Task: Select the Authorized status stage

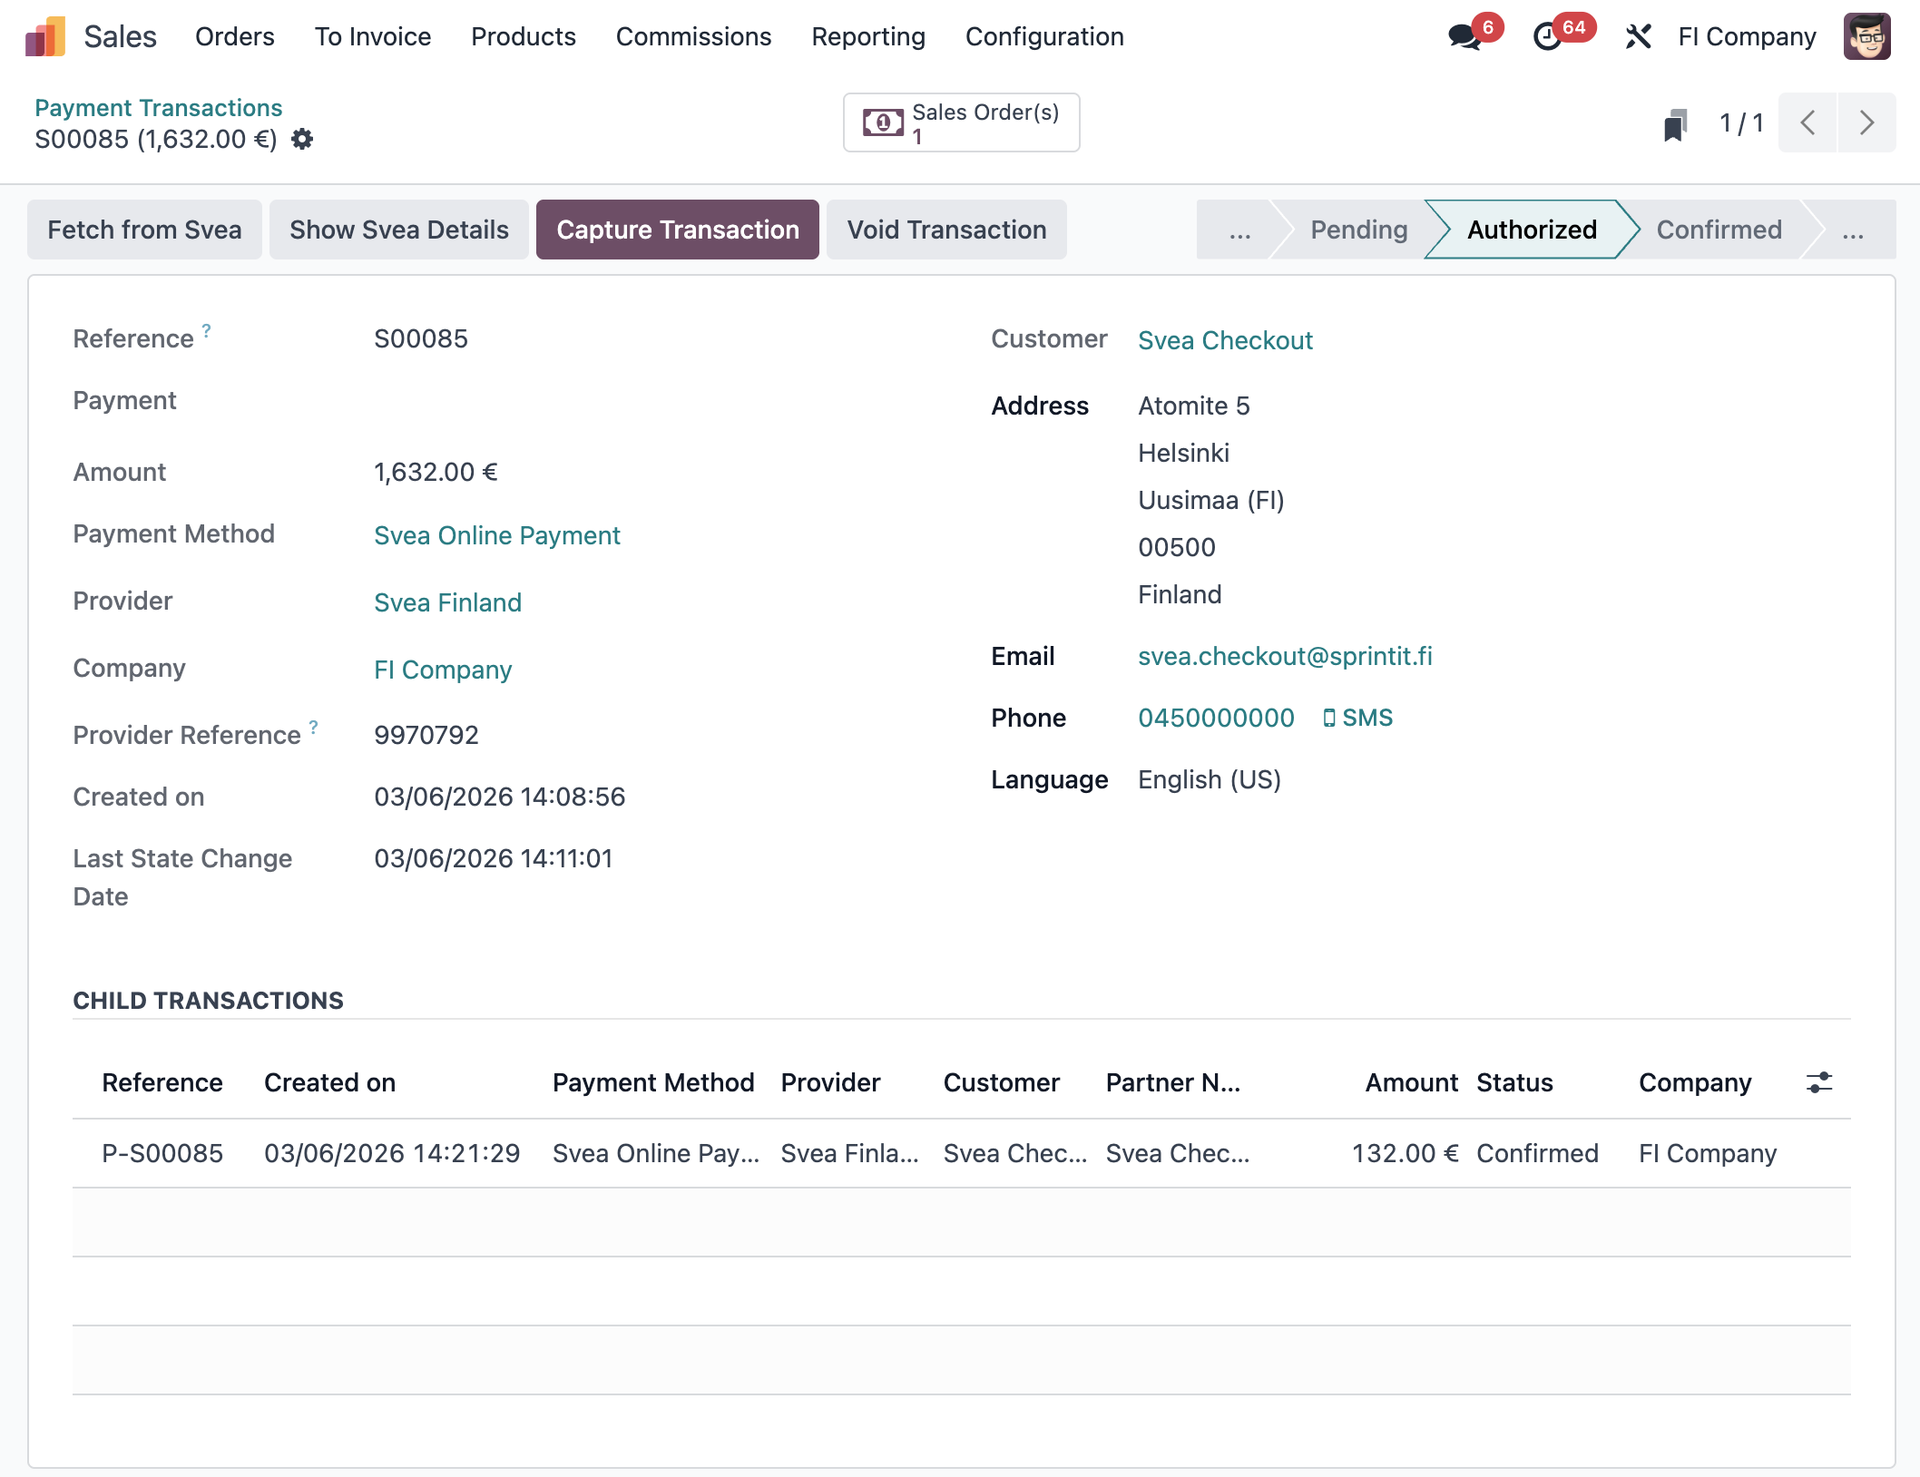Action: pyautogui.click(x=1532, y=230)
